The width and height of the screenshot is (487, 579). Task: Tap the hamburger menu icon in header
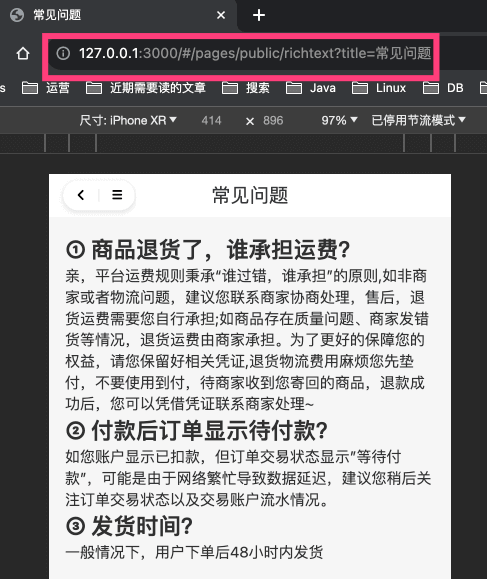point(117,195)
